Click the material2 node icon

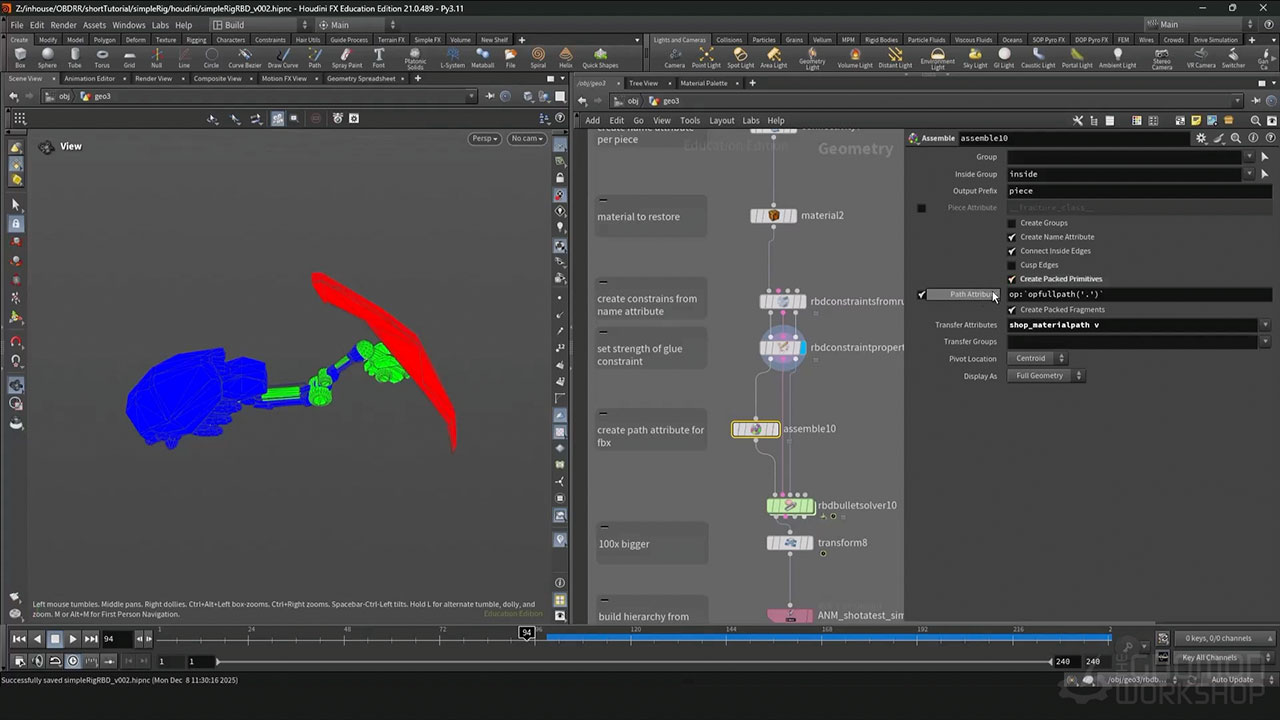point(773,215)
